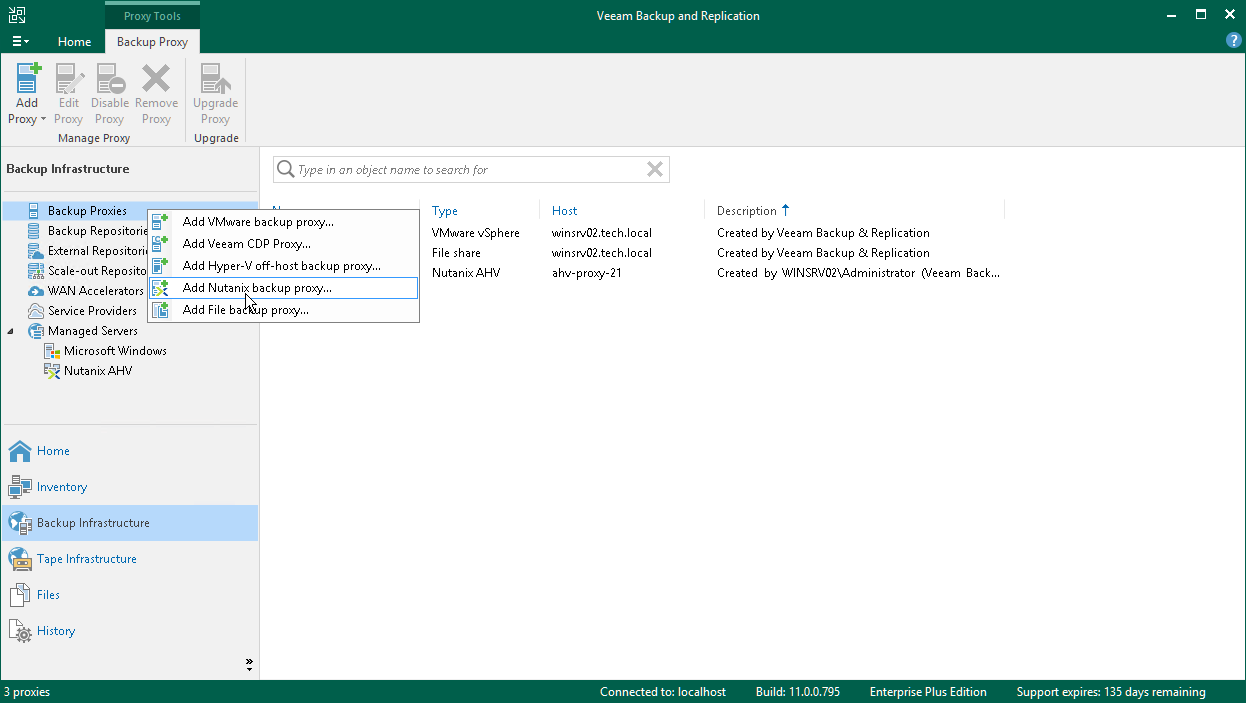Select the Microsoft Windows server icon
Screen dimensions: 1246x703
52,351
